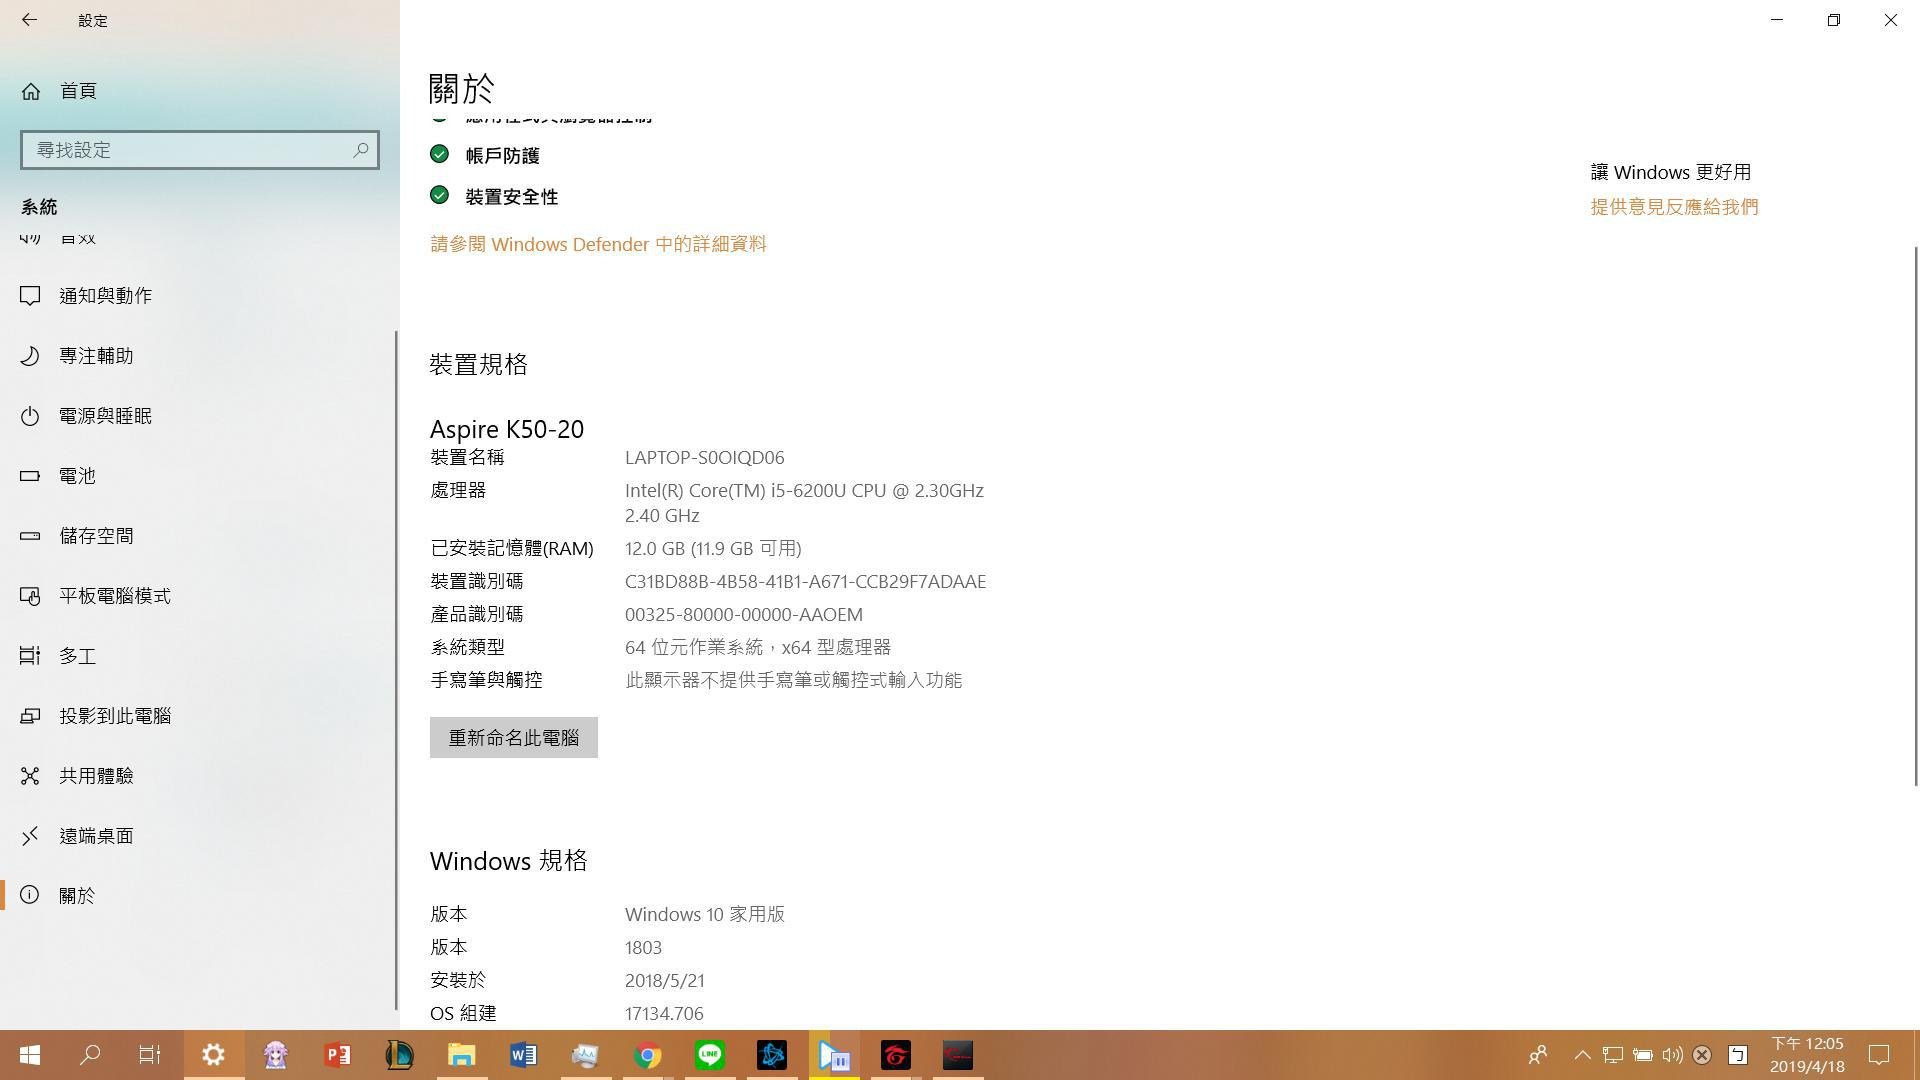Screen dimensions: 1920x1080
Task: Open the Windows Start menu
Action: point(30,1055)
